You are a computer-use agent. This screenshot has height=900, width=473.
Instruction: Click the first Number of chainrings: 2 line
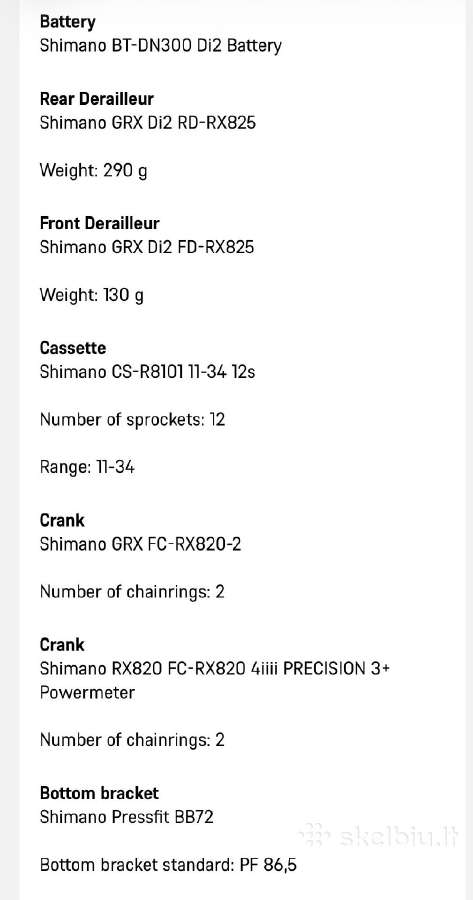click(x=132, y=591)
